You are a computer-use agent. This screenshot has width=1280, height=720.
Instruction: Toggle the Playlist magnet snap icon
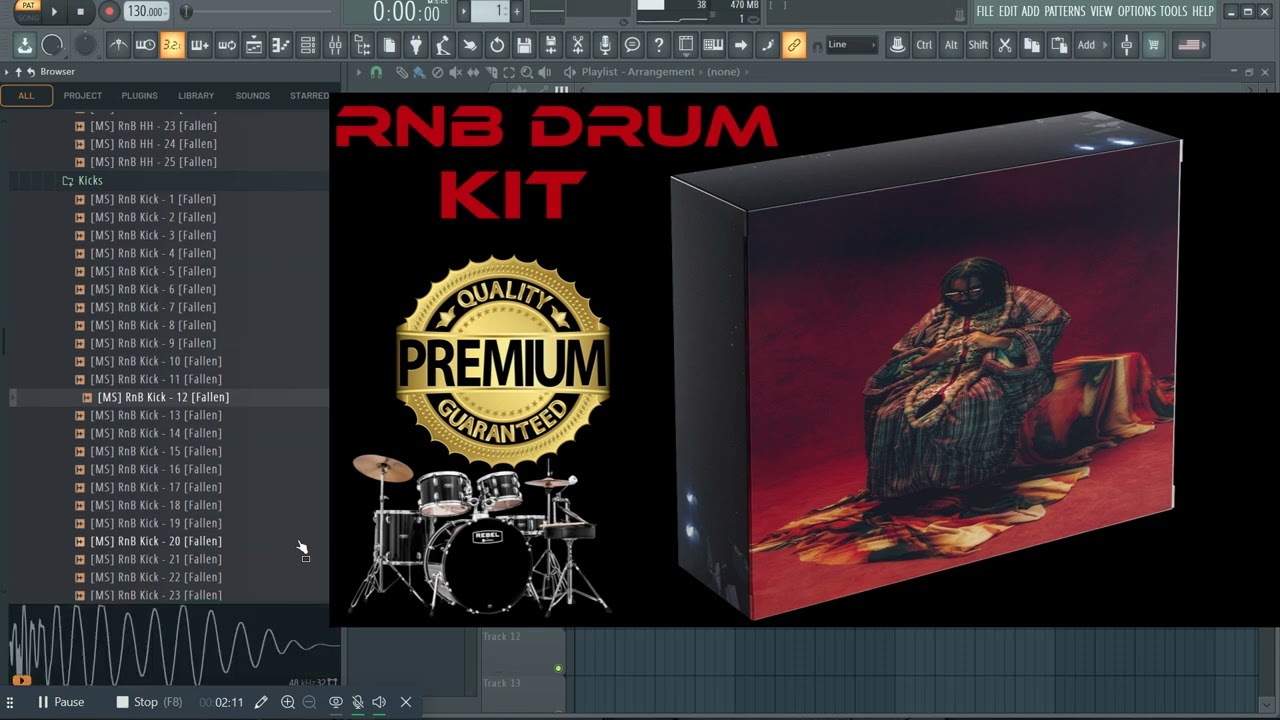pyautogui.click(x=376, y=72)
